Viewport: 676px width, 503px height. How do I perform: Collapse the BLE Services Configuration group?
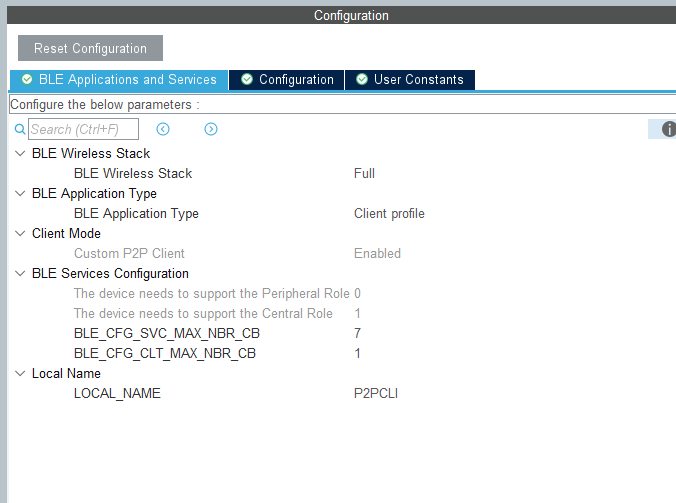(x=20, y=274)
